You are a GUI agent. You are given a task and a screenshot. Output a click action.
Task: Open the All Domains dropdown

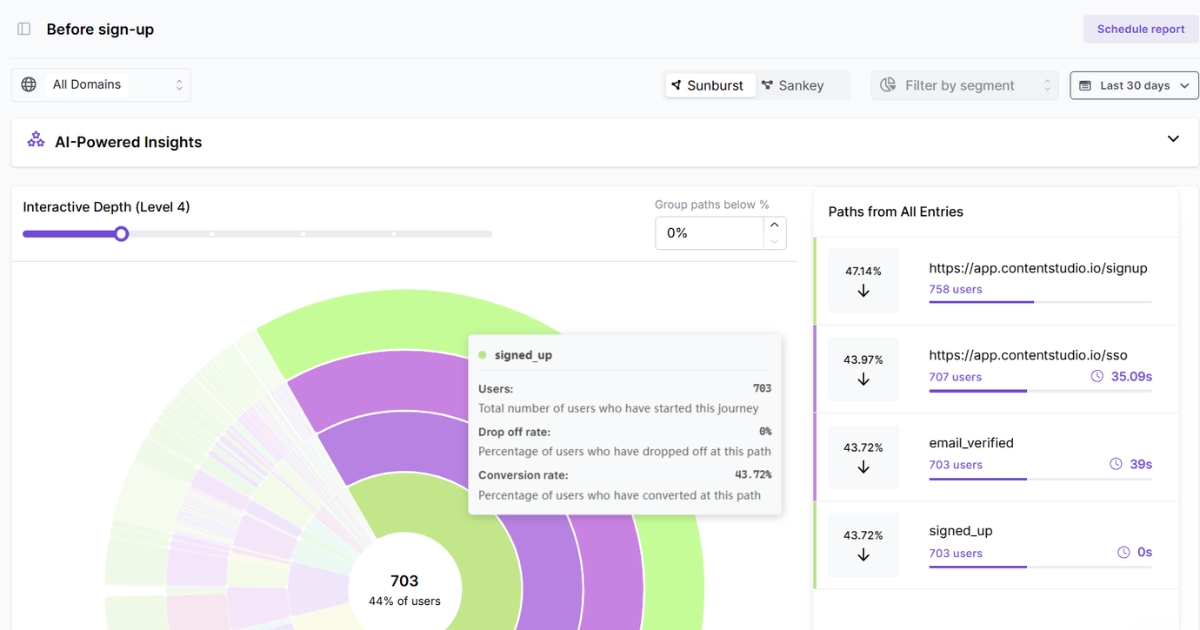[x=101, y=85]
